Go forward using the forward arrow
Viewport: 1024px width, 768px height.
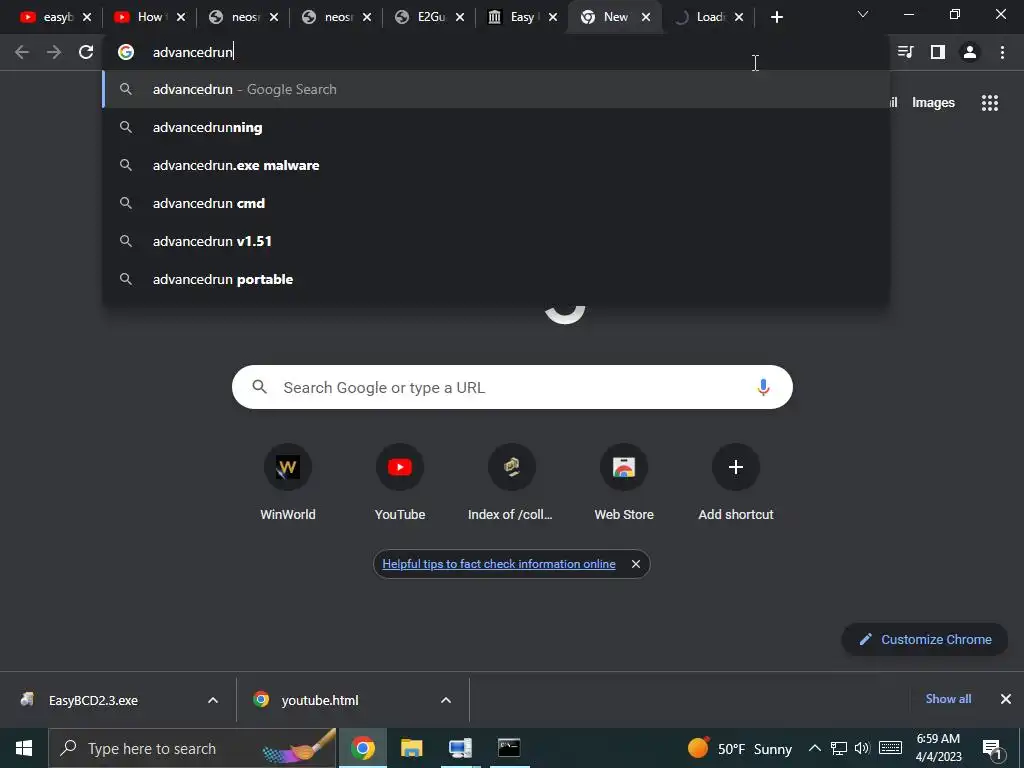pyautogui.click(x=54, y=52)
